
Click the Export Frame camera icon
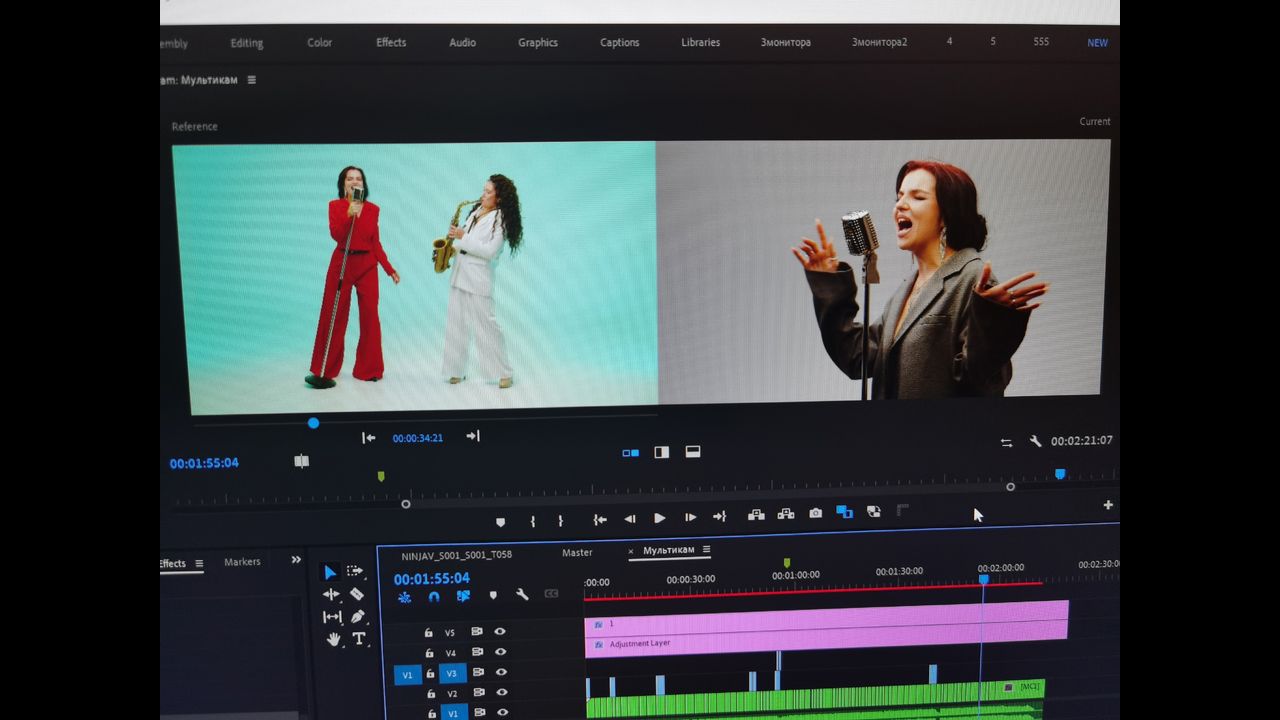pyautogui.click(x=815, y=513)
